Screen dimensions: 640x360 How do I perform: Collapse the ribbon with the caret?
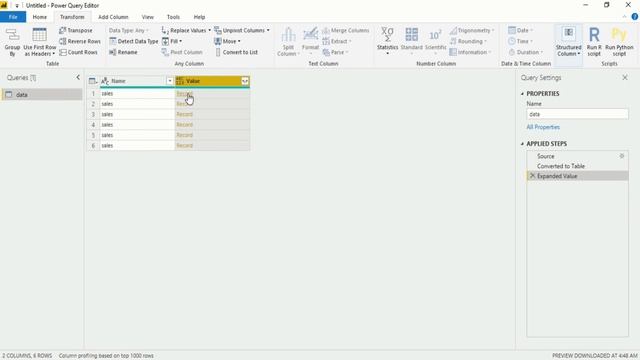624,17
